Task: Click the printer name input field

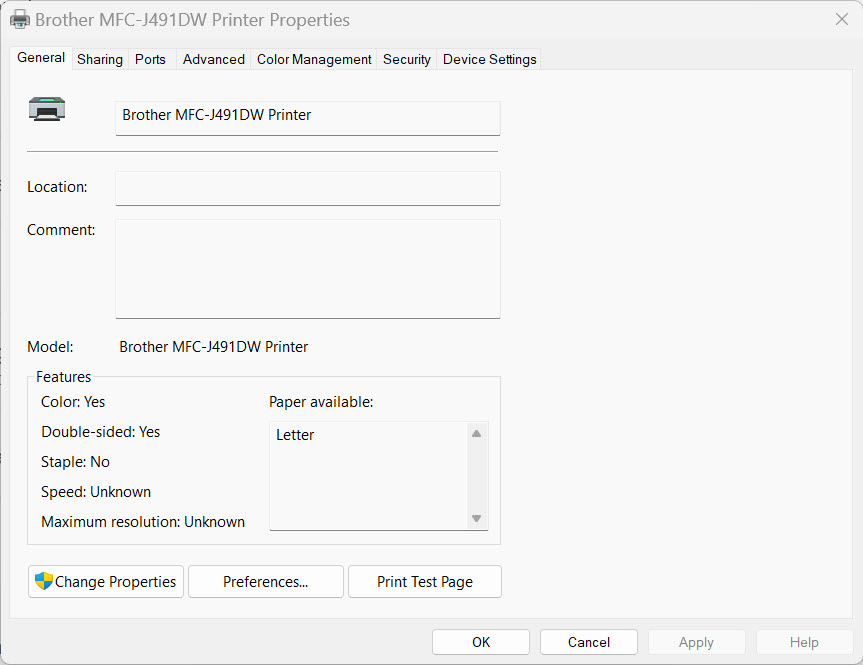Action: point(308,118)
